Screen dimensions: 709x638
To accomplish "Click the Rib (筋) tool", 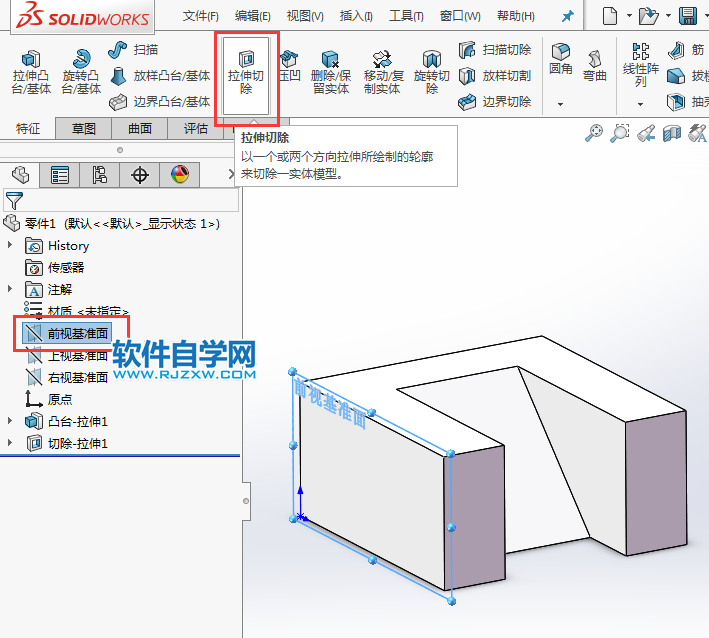I will [x=686, y=50].
